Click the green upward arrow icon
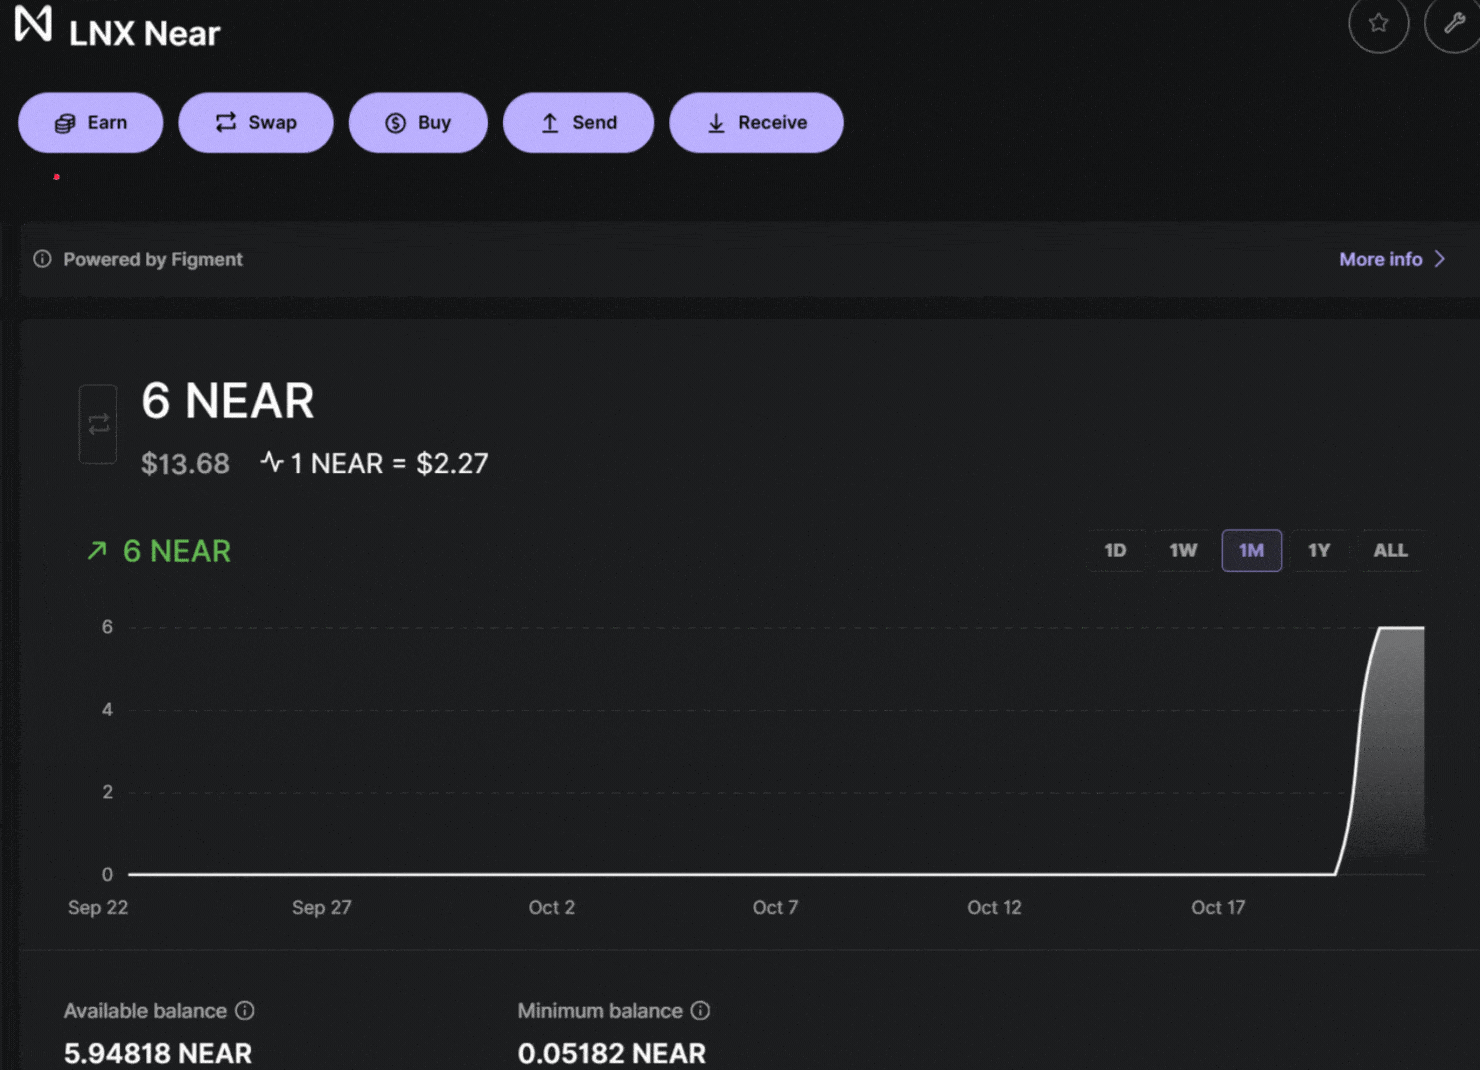The image size is (1480, 1070). [97, 551]
